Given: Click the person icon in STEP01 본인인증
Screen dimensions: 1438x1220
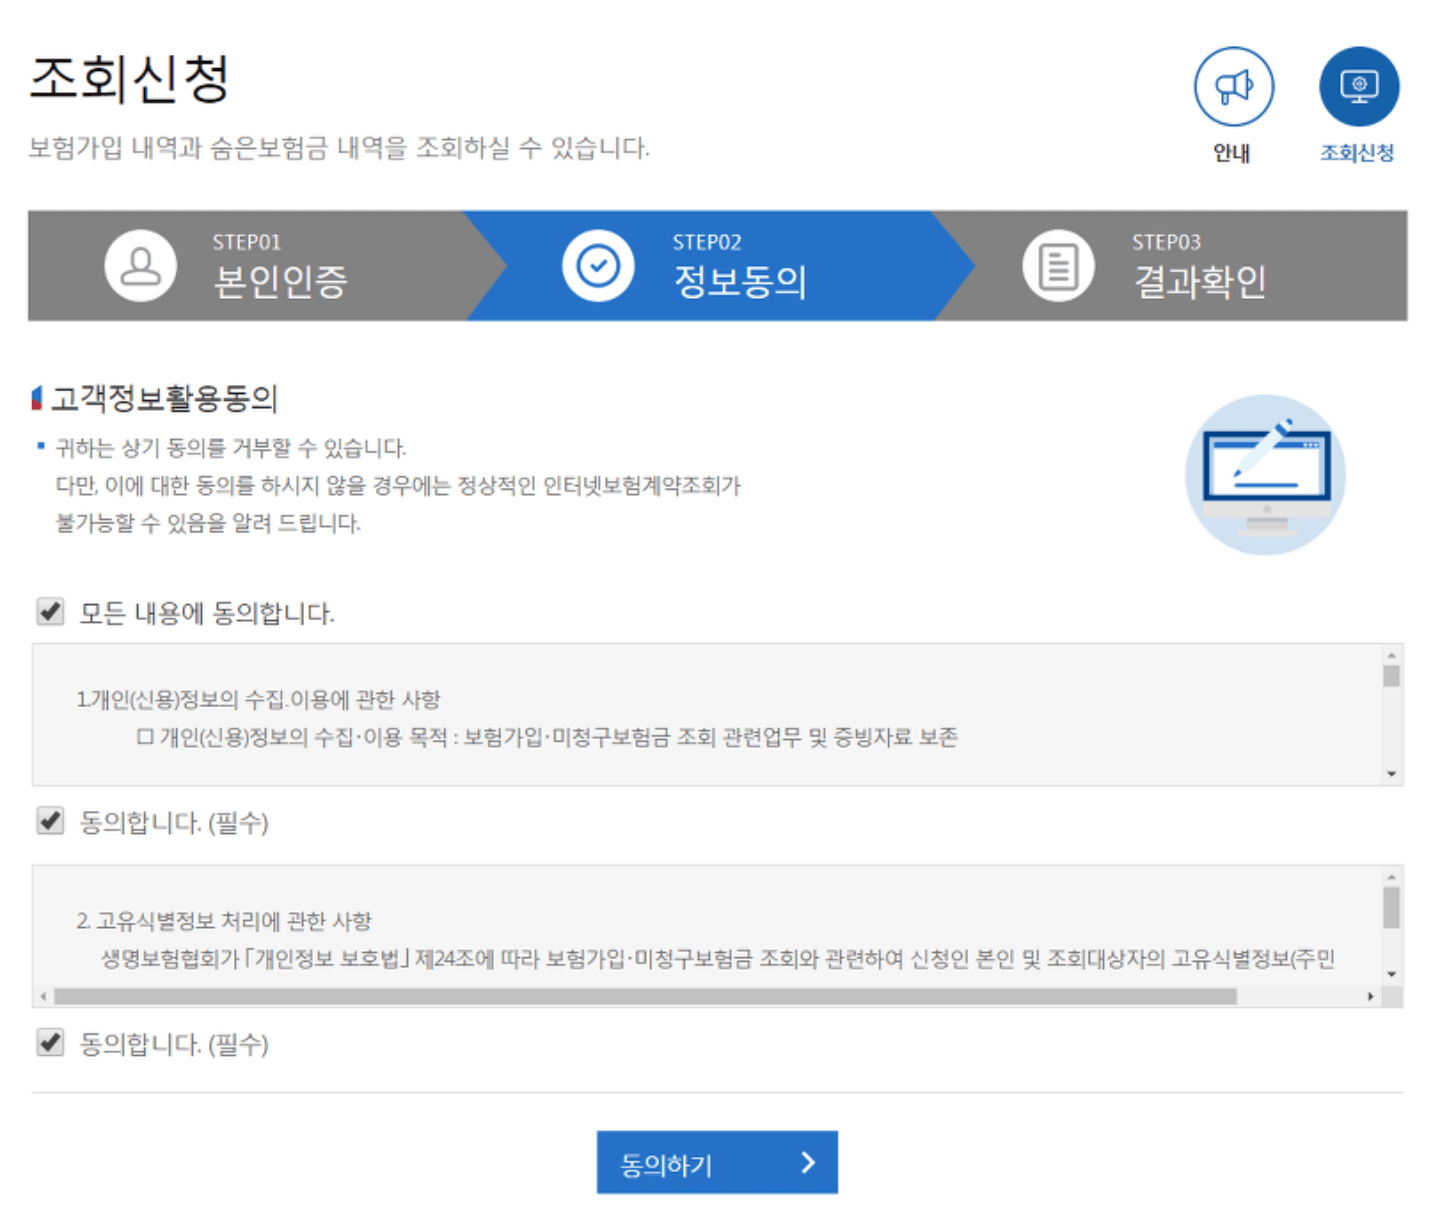Looking at the screenshot, I should [x=140, y=264].
